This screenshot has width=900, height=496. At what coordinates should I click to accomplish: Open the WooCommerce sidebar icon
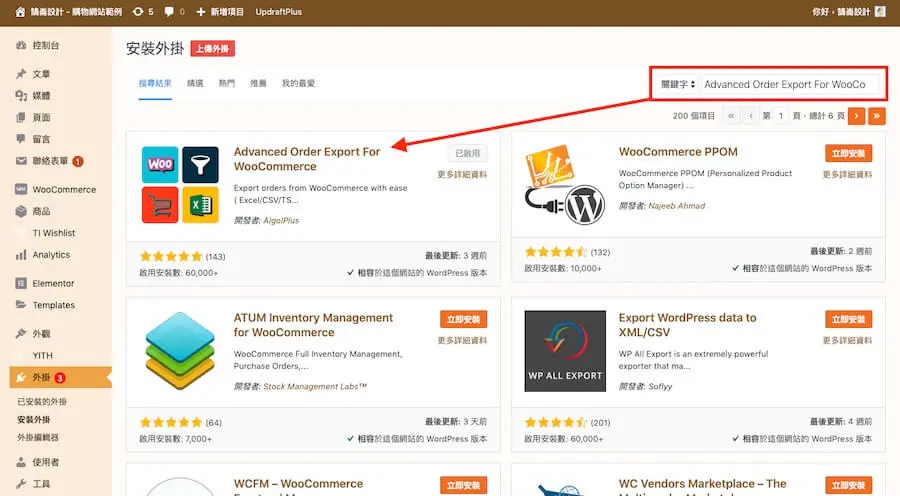tap(21, 189)
